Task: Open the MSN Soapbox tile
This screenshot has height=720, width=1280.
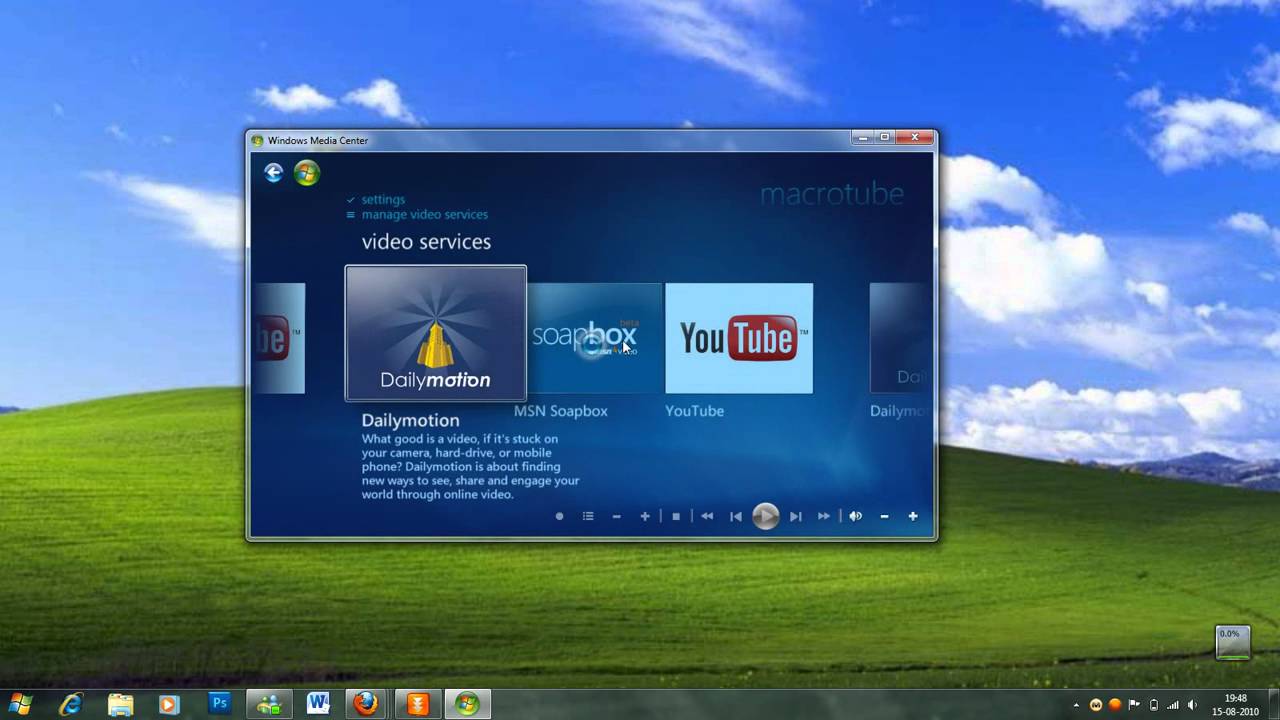Action: [x=594, y=338]
